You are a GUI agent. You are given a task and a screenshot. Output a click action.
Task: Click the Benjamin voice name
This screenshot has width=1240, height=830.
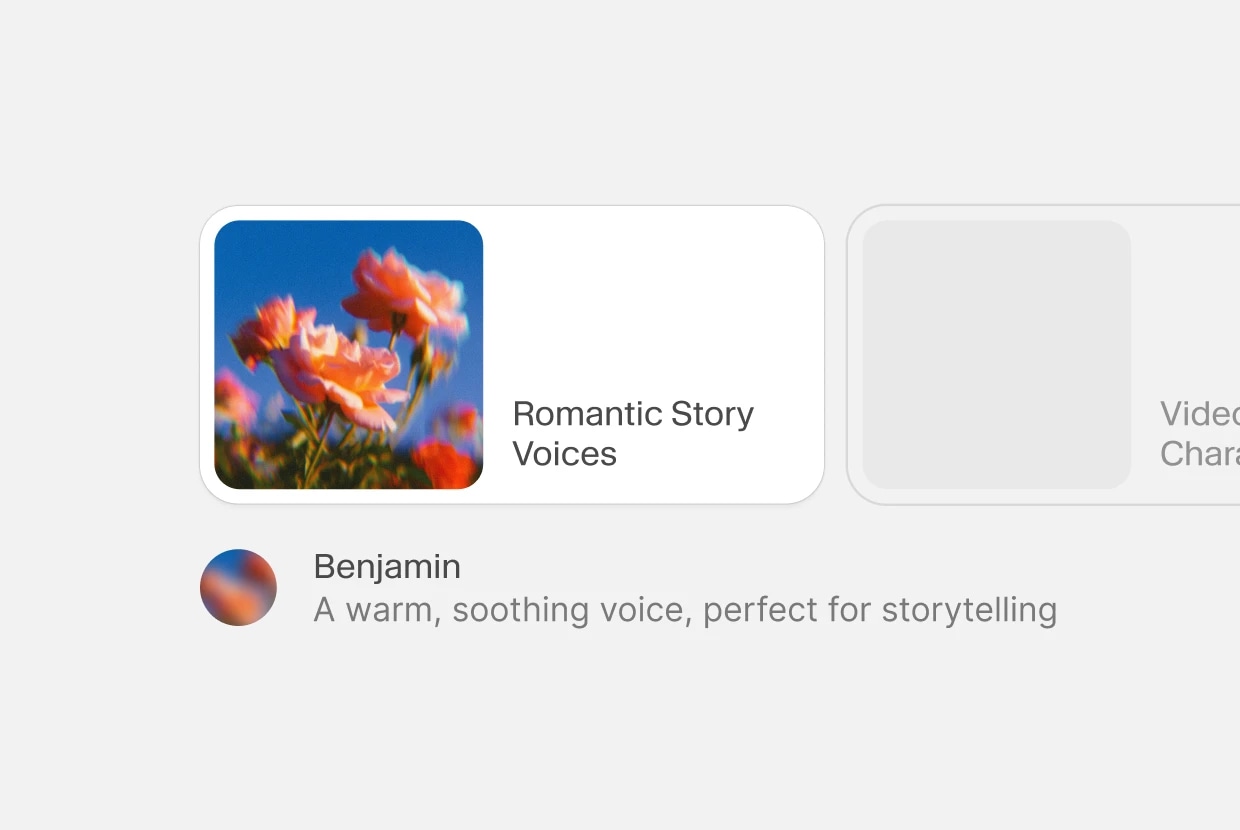386,566
